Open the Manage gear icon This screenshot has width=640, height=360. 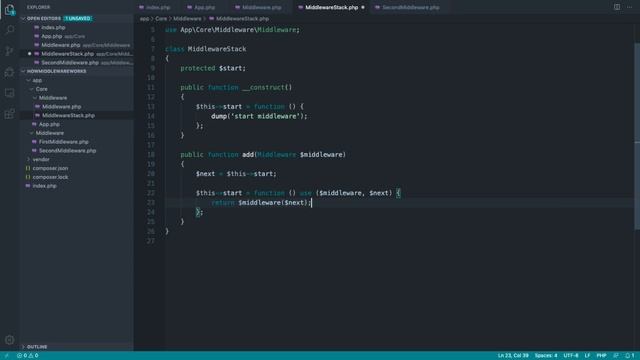(10, 340)
